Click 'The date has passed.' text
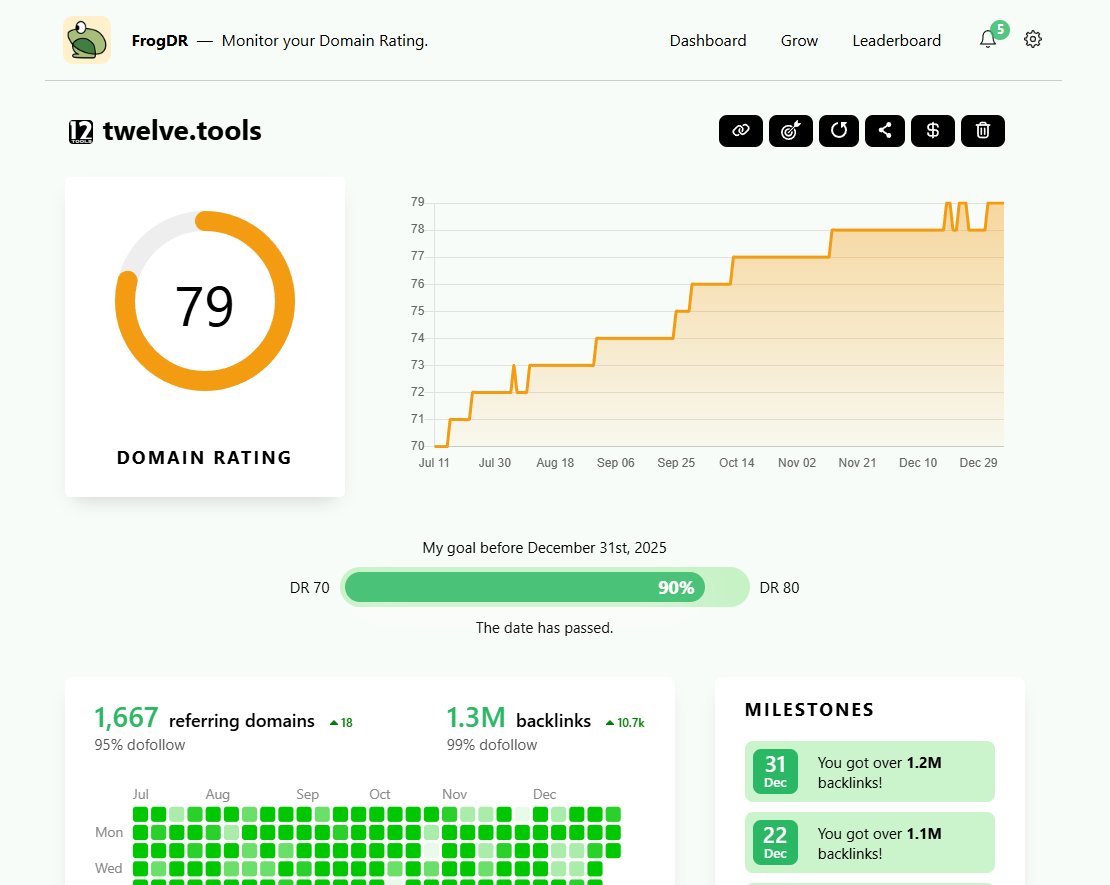Screen dimensions: 1110x885 [x=544, y=628]
